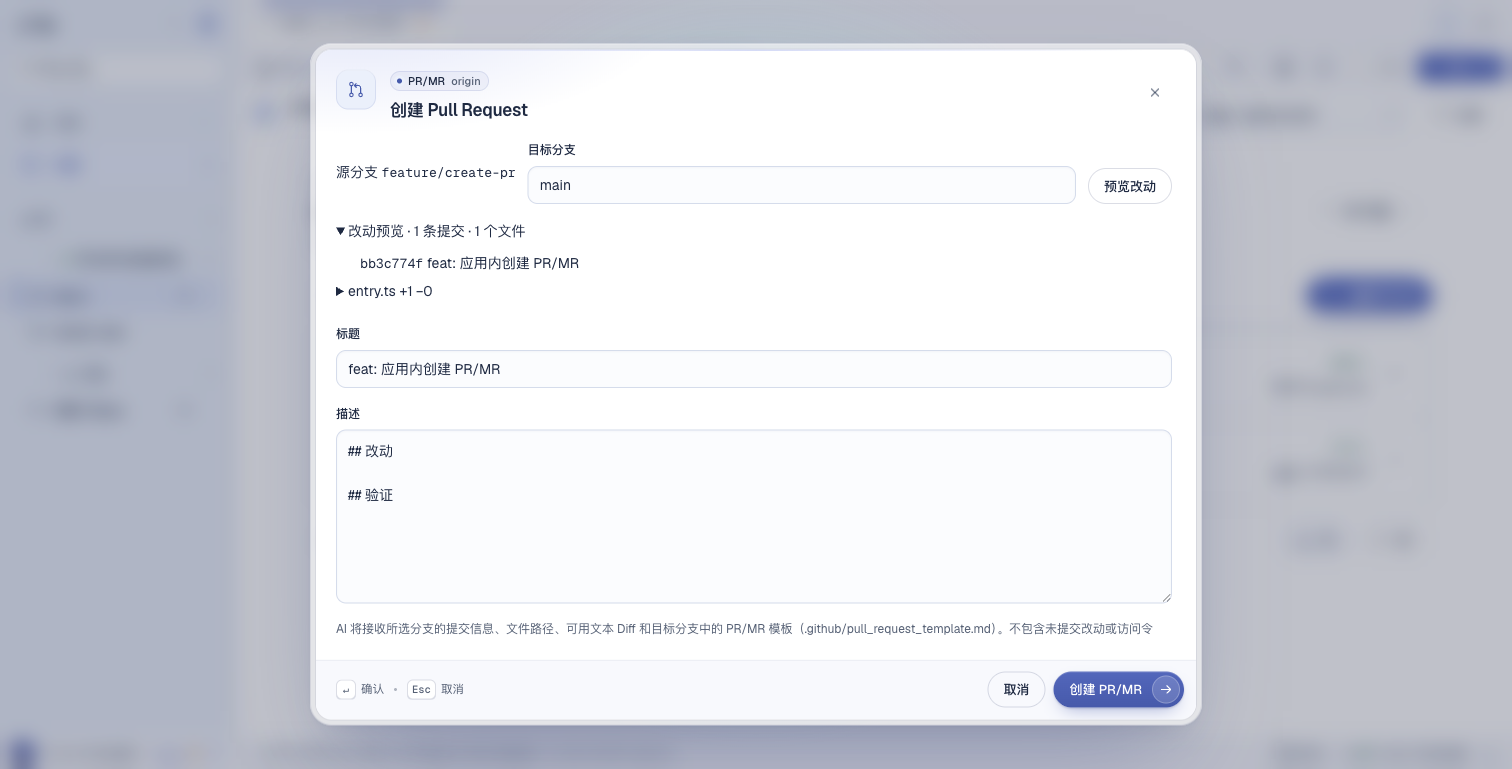
Task: Close the Create Pull Request dialog
Action: (1155, 92)
